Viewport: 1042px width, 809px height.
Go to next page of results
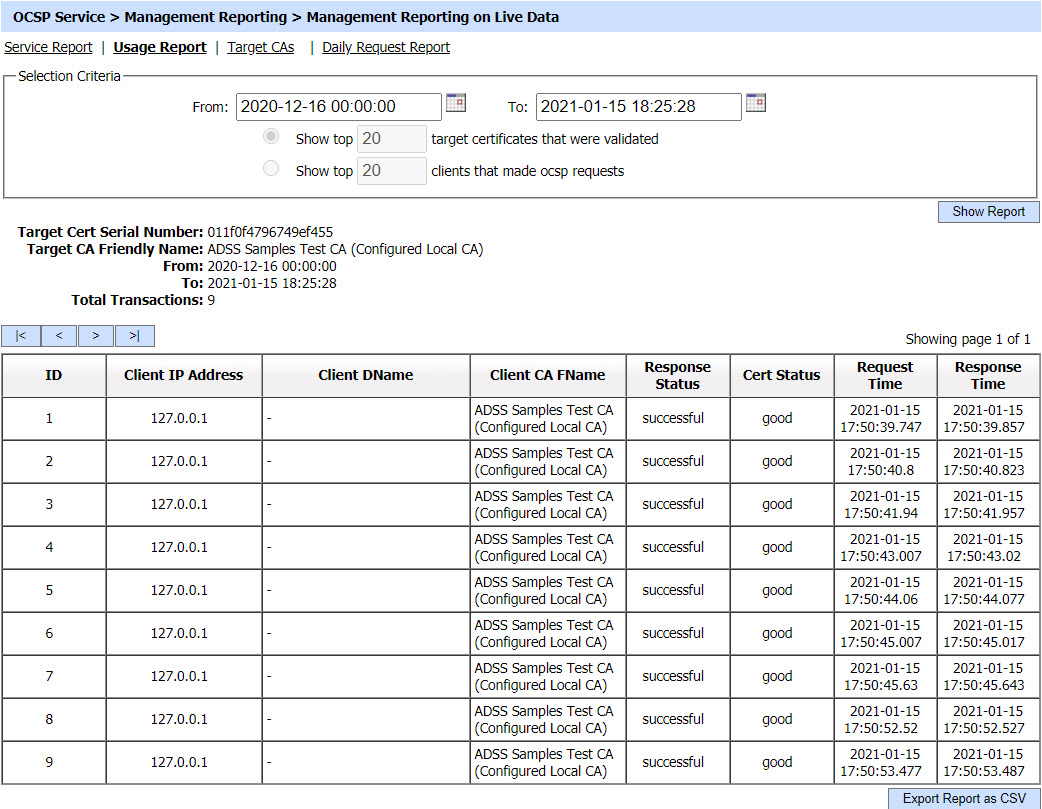coord(96,336)
